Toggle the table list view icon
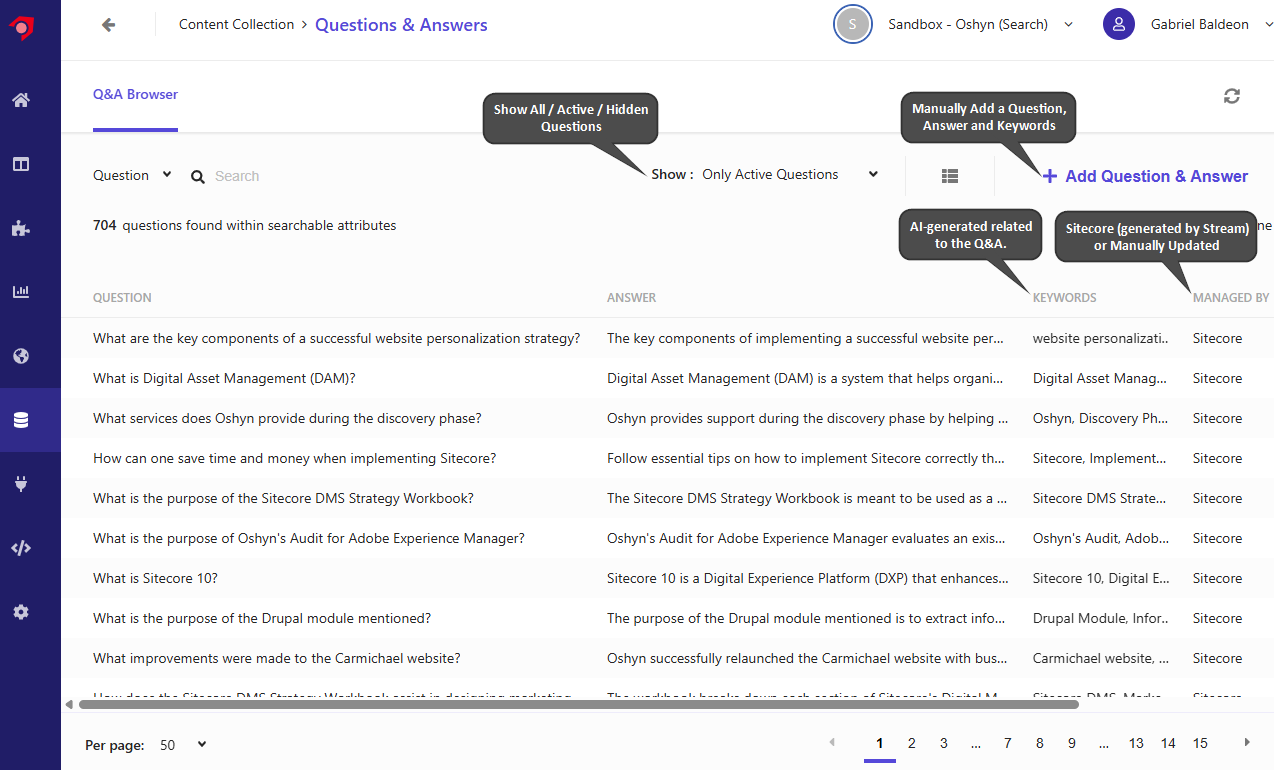This screenshot has width=1274, height=770. pos(950,176)
